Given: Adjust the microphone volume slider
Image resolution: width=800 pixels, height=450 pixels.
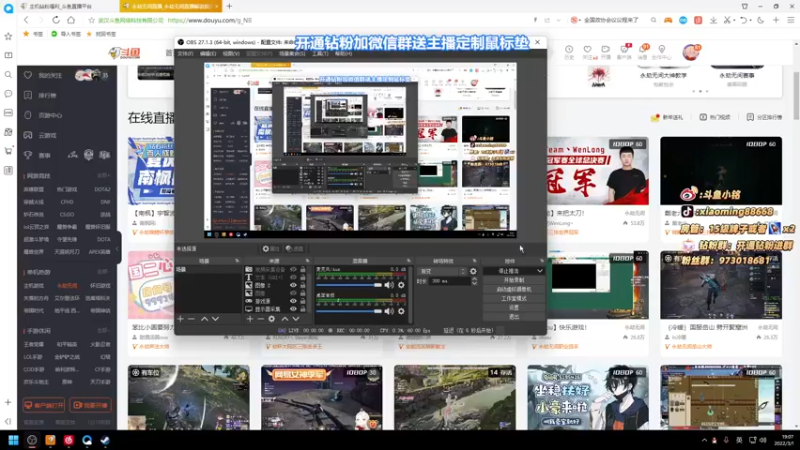Looking at the screenshot, I should [349, 285].
